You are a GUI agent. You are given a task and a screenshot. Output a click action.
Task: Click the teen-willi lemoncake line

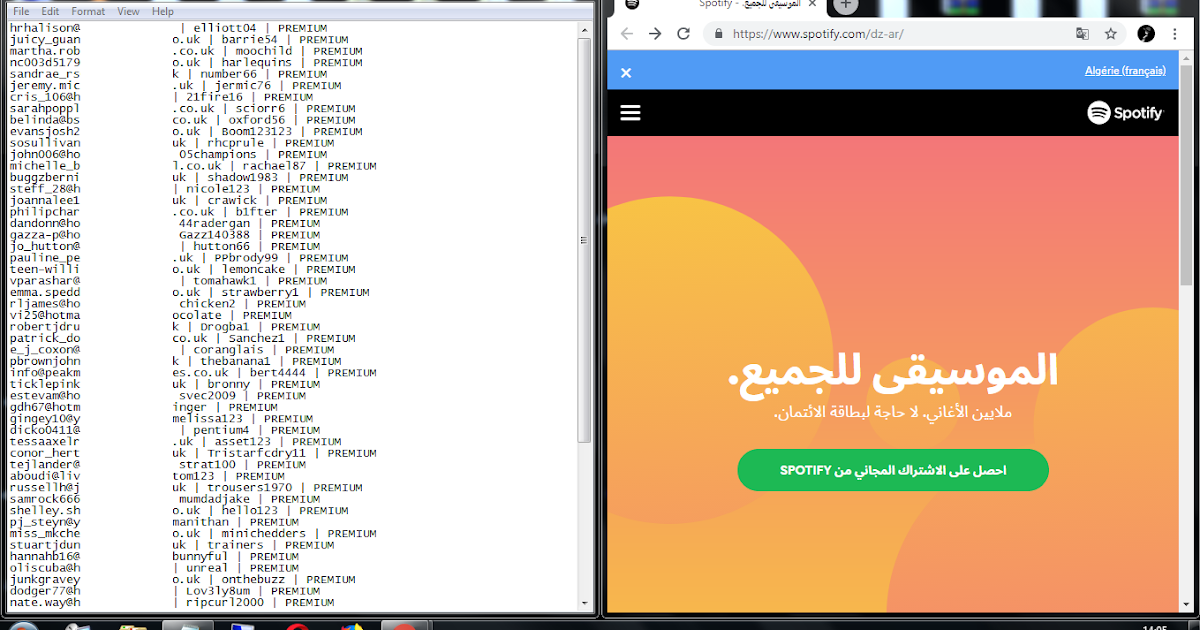coord(183,269)
